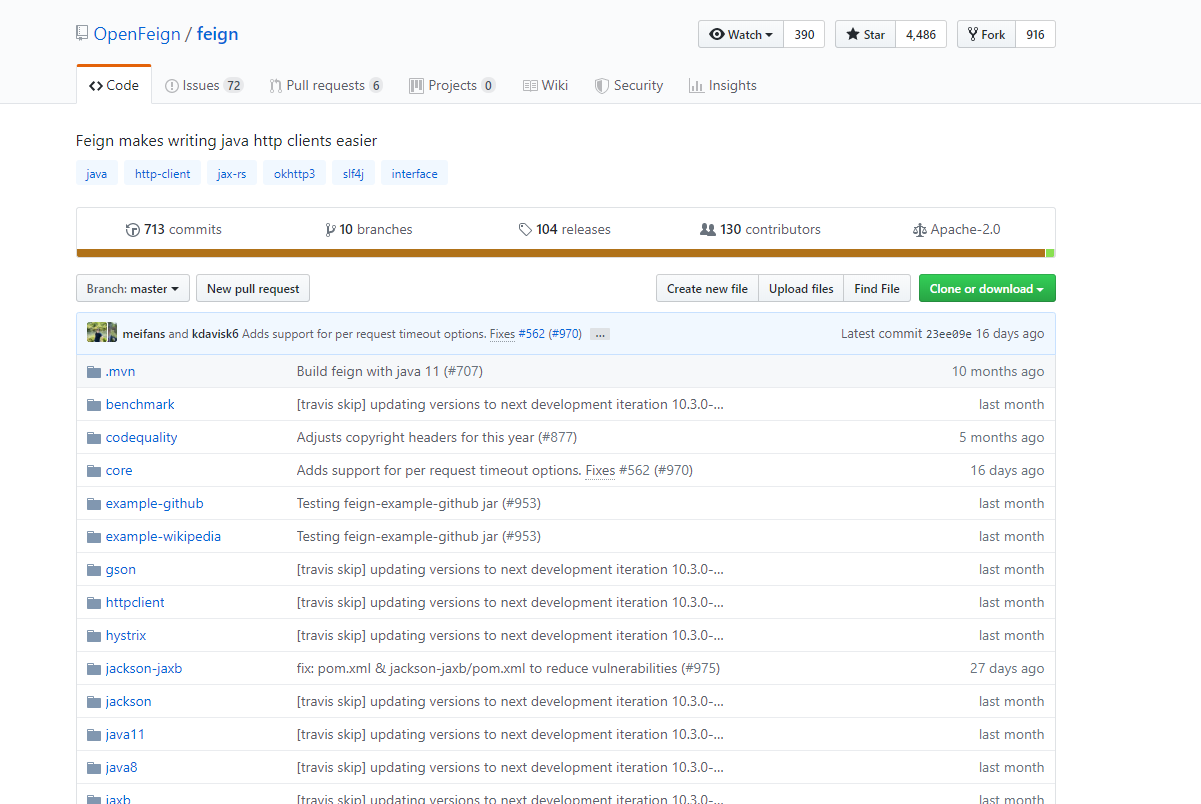Click the contributors people icon
This screenshot has width=1201, height=804.
click(708, 230)
